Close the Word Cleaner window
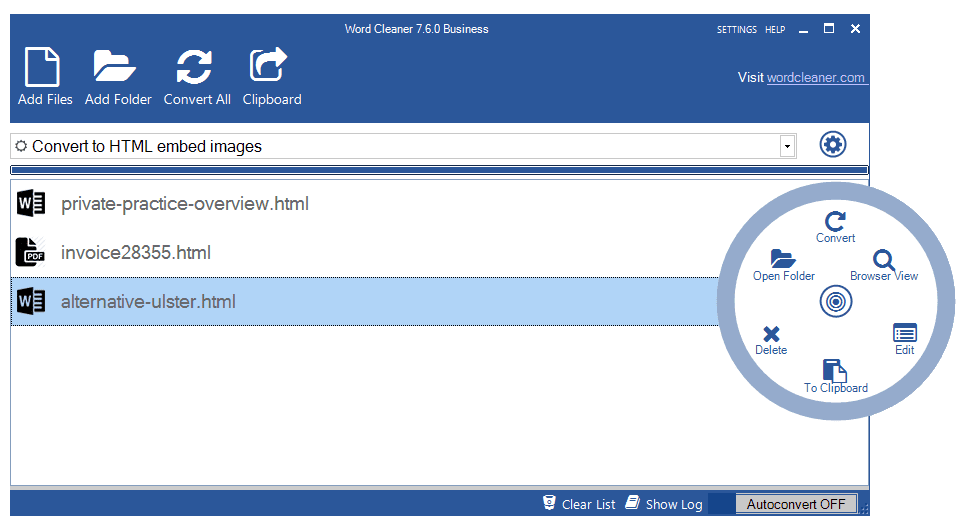Image resolution: width=962 pixels, height=531 pixels. 855,29
